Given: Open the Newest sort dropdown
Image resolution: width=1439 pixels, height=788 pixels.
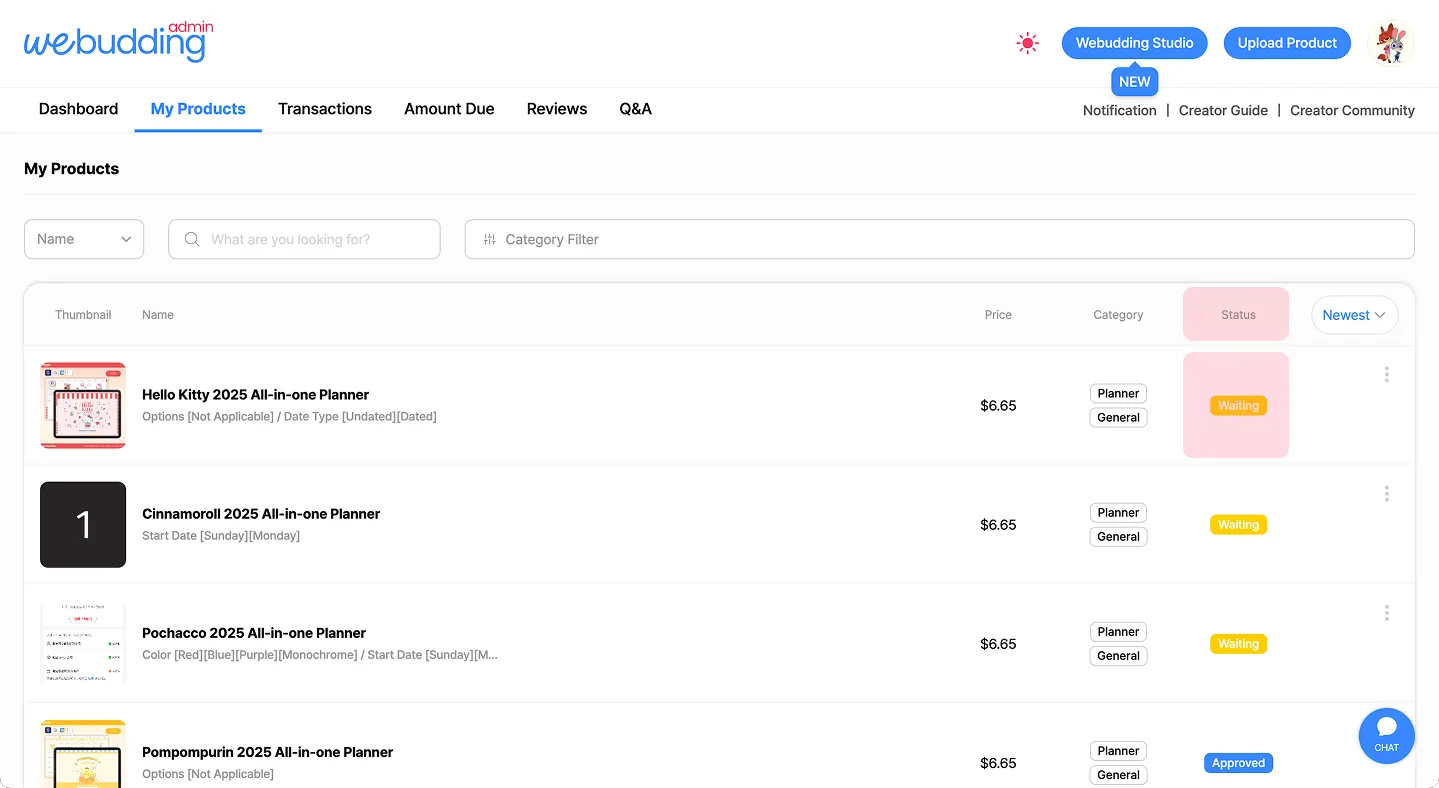Looking at the screenshot, I should tap(1354, 315).
